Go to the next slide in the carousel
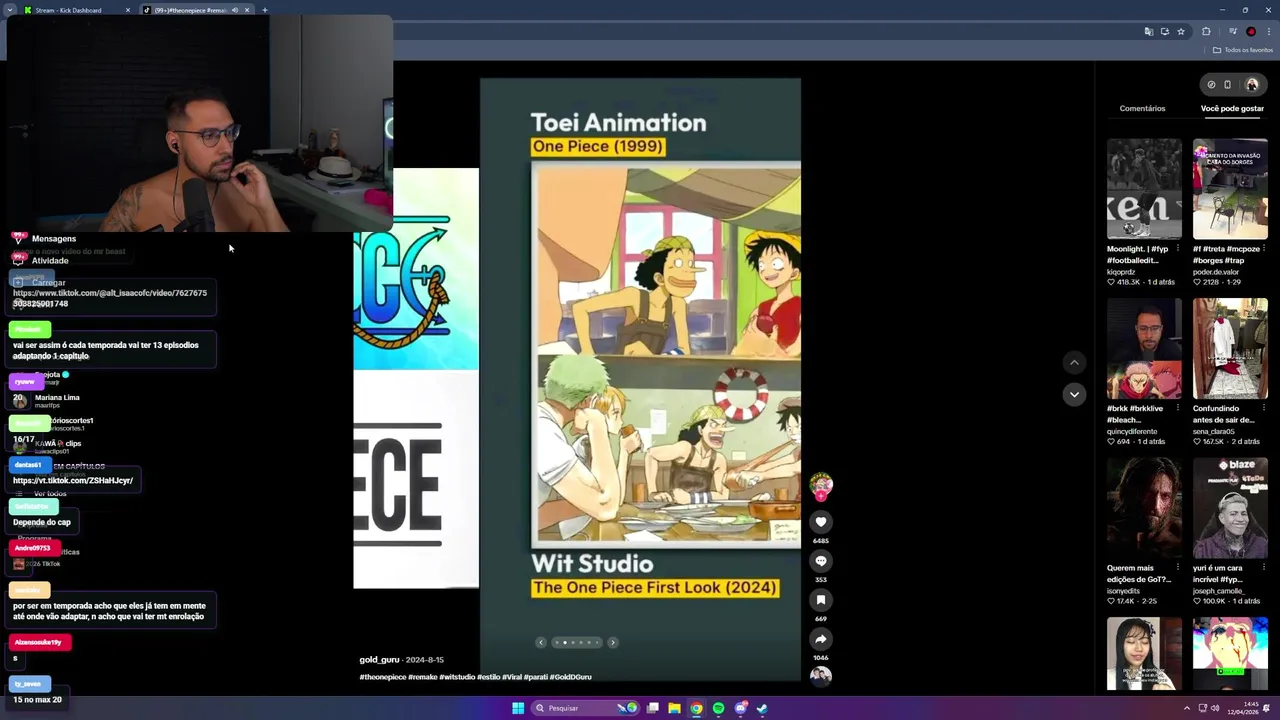The height and width of the screenshot is (720, 1280). (613, 642)
